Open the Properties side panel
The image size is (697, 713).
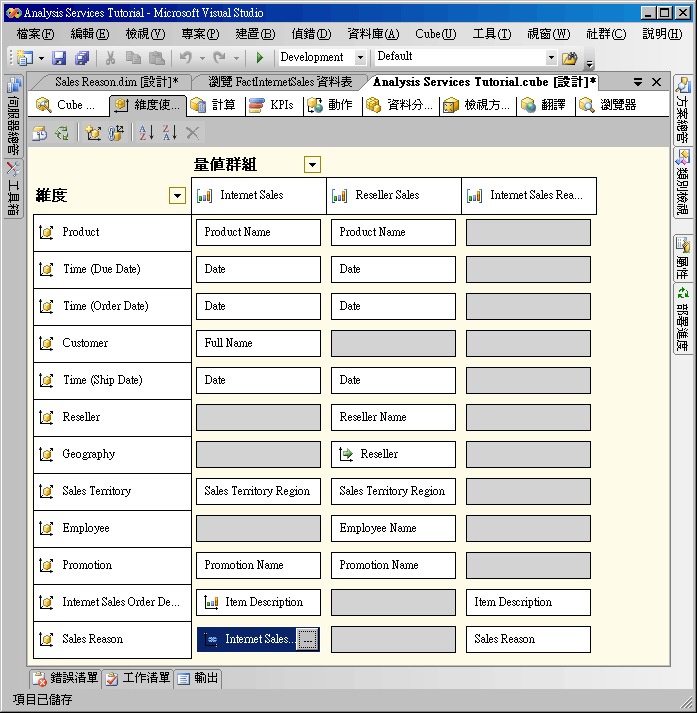683,257
